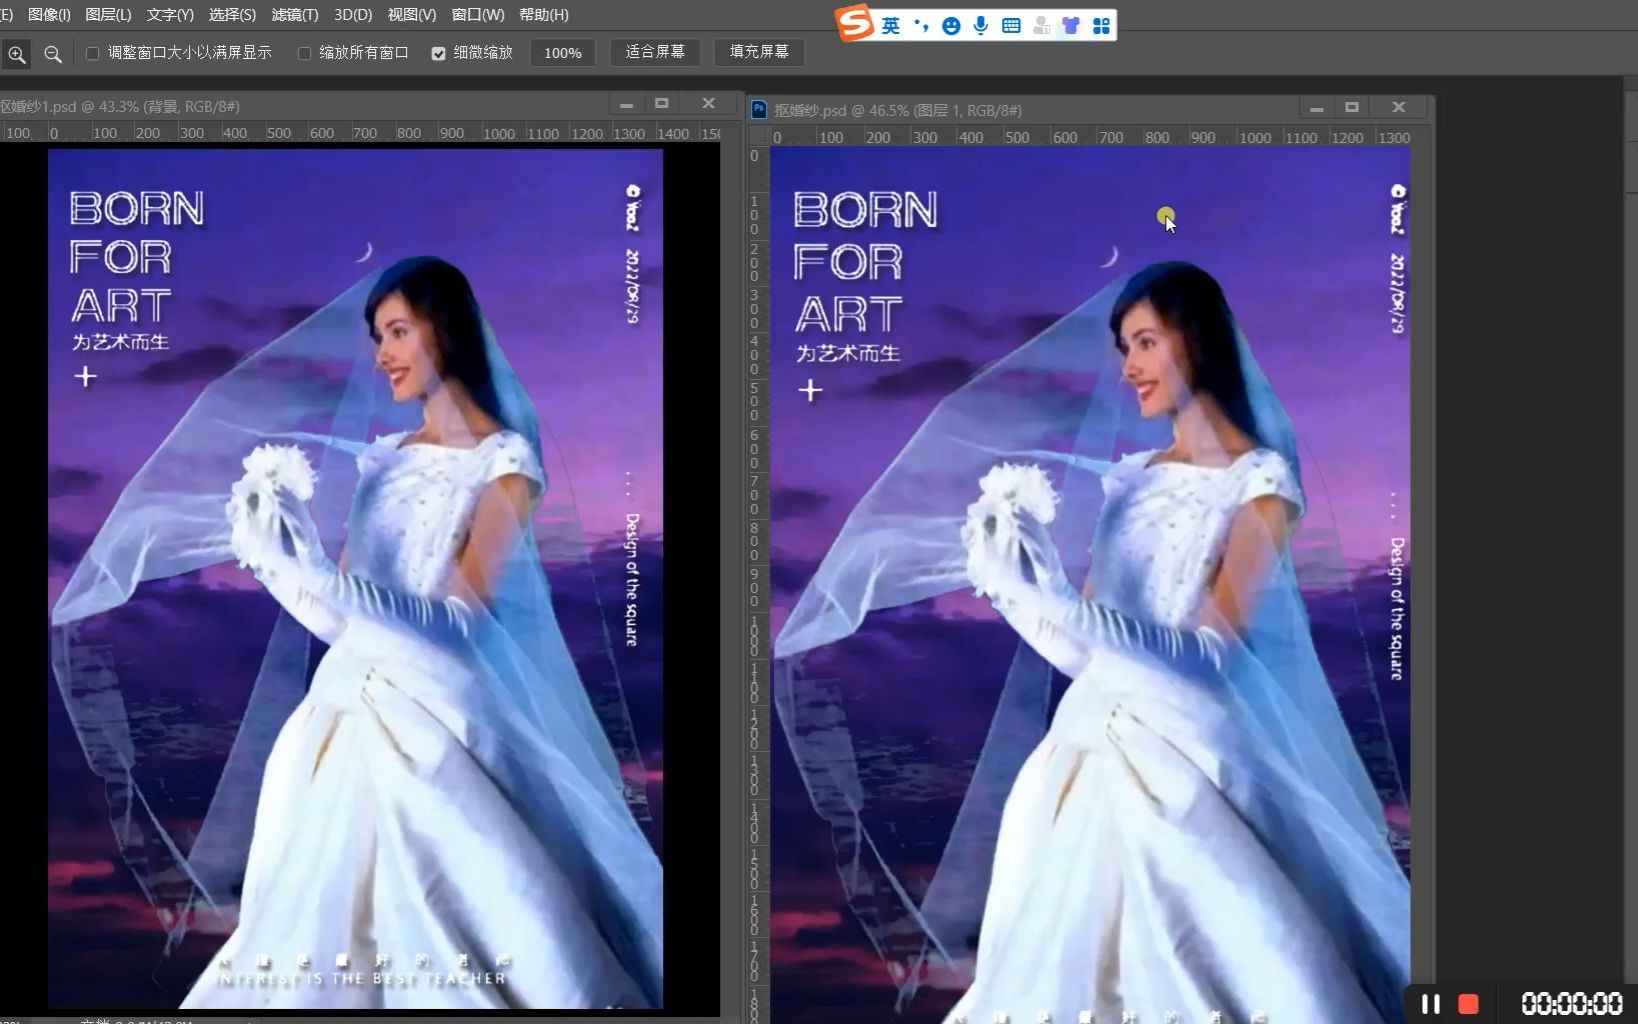Close the 抠婚纱.psd document window
The height and width of the screenshot is (1024, 1638).
pyautogui.click(x=1398, y=108)
